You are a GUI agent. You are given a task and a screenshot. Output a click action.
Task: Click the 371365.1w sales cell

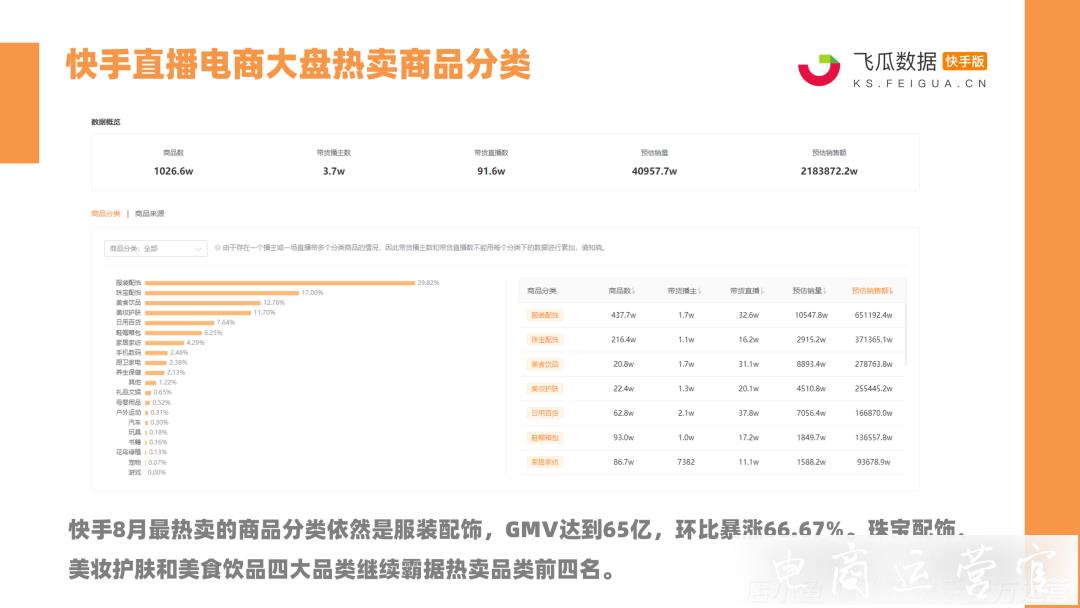[873, 339]
